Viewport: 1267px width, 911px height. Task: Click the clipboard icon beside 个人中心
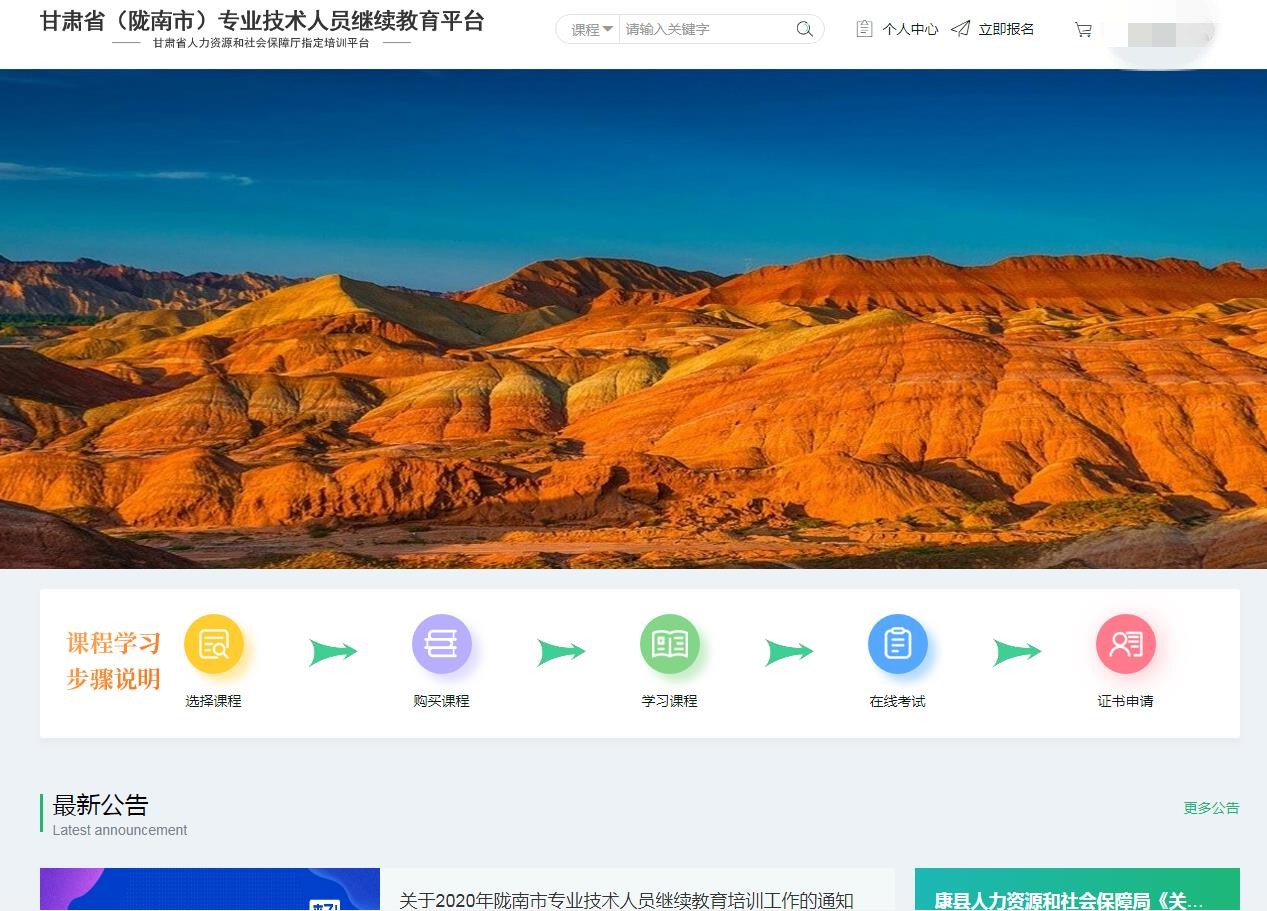pyautogui.click(x=864, y=29)
